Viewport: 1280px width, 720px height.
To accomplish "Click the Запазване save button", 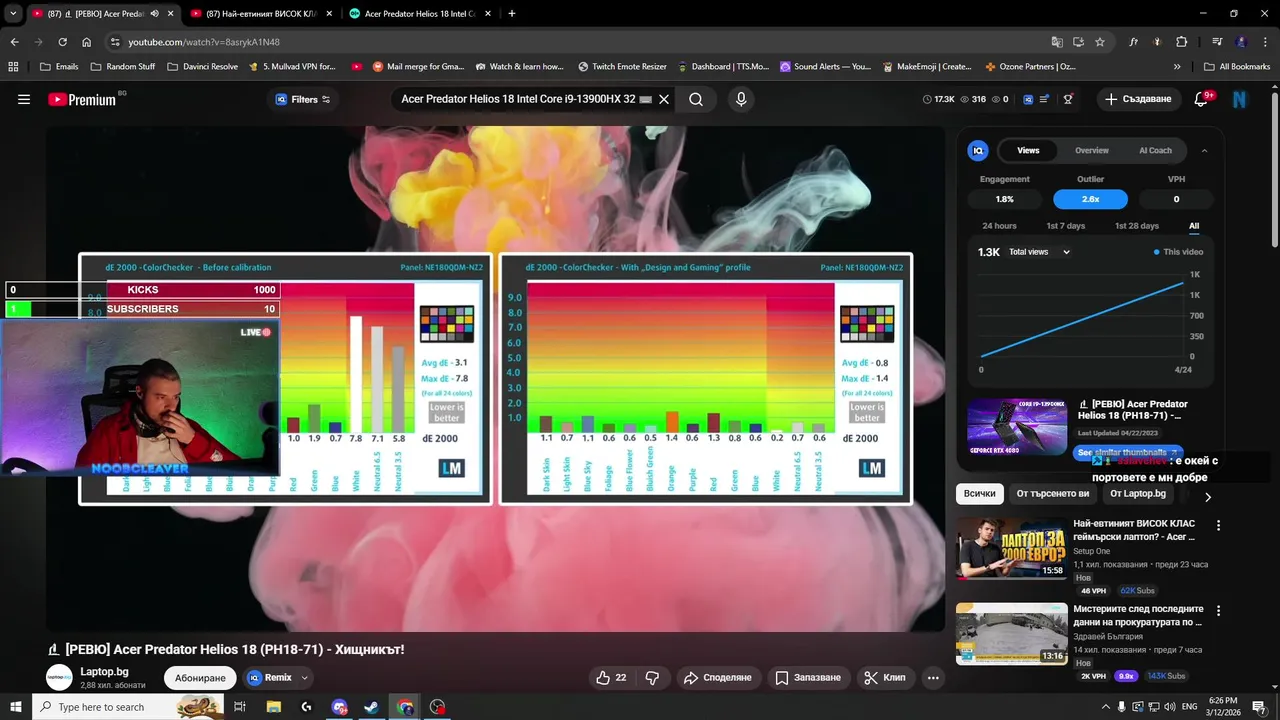I will pyautogui.click(x=808, y=677).
